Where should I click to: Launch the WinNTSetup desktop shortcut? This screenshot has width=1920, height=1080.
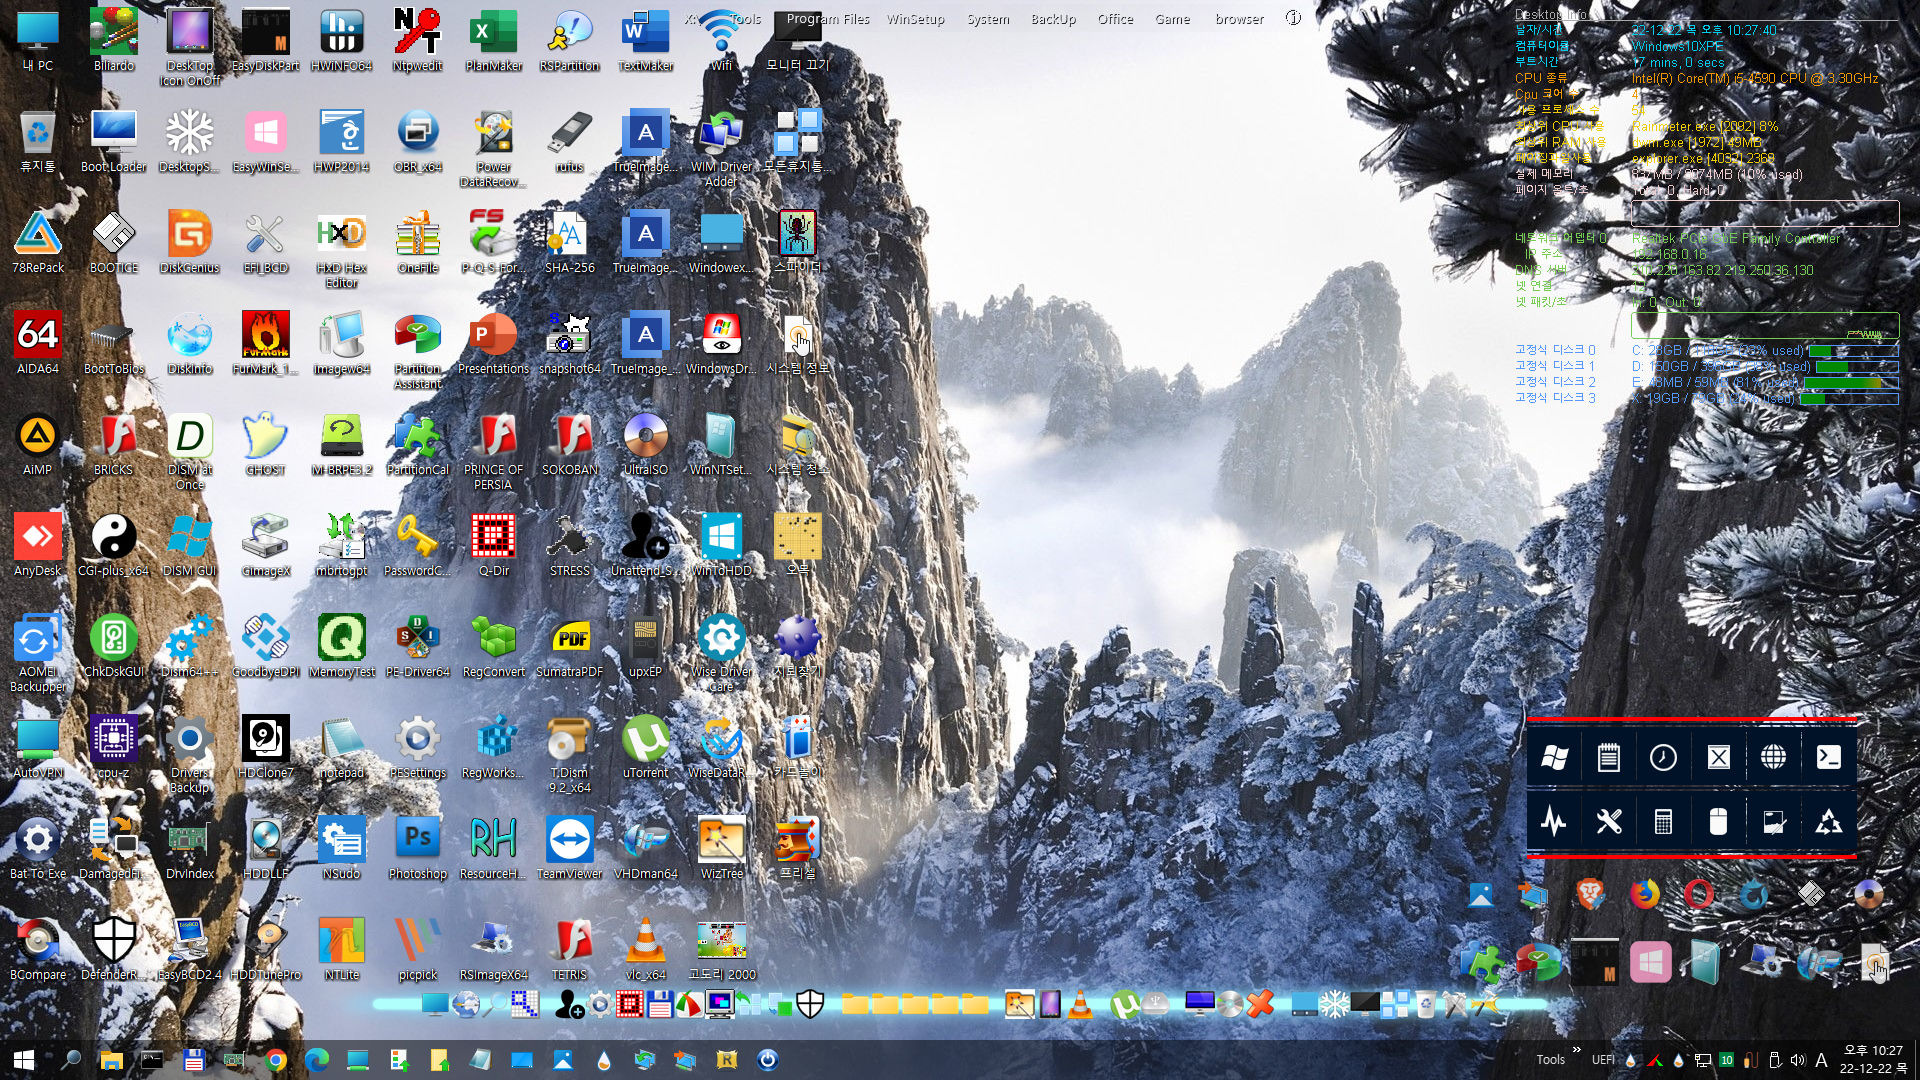(x=721, y=444)
